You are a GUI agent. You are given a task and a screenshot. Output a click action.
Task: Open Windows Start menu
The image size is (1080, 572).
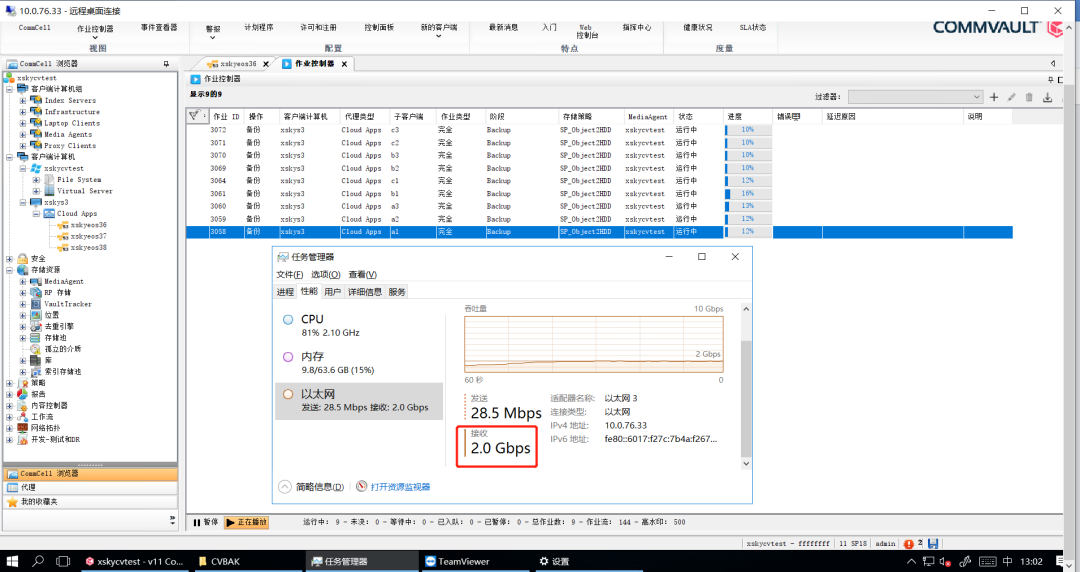[12, 561]
